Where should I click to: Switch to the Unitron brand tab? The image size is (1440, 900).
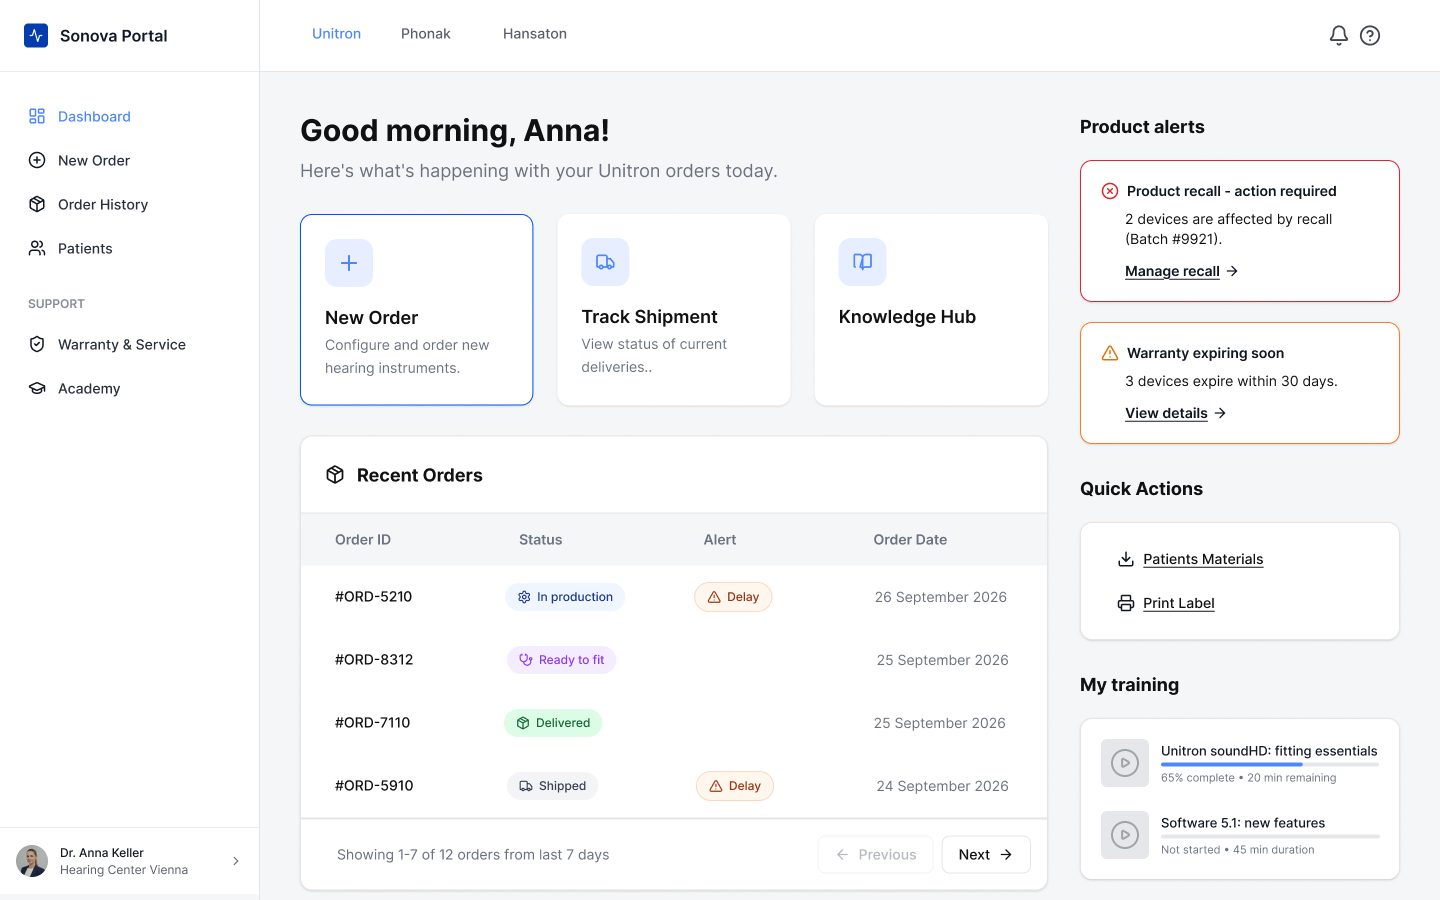pyautogui.click(x=336, y=34)
